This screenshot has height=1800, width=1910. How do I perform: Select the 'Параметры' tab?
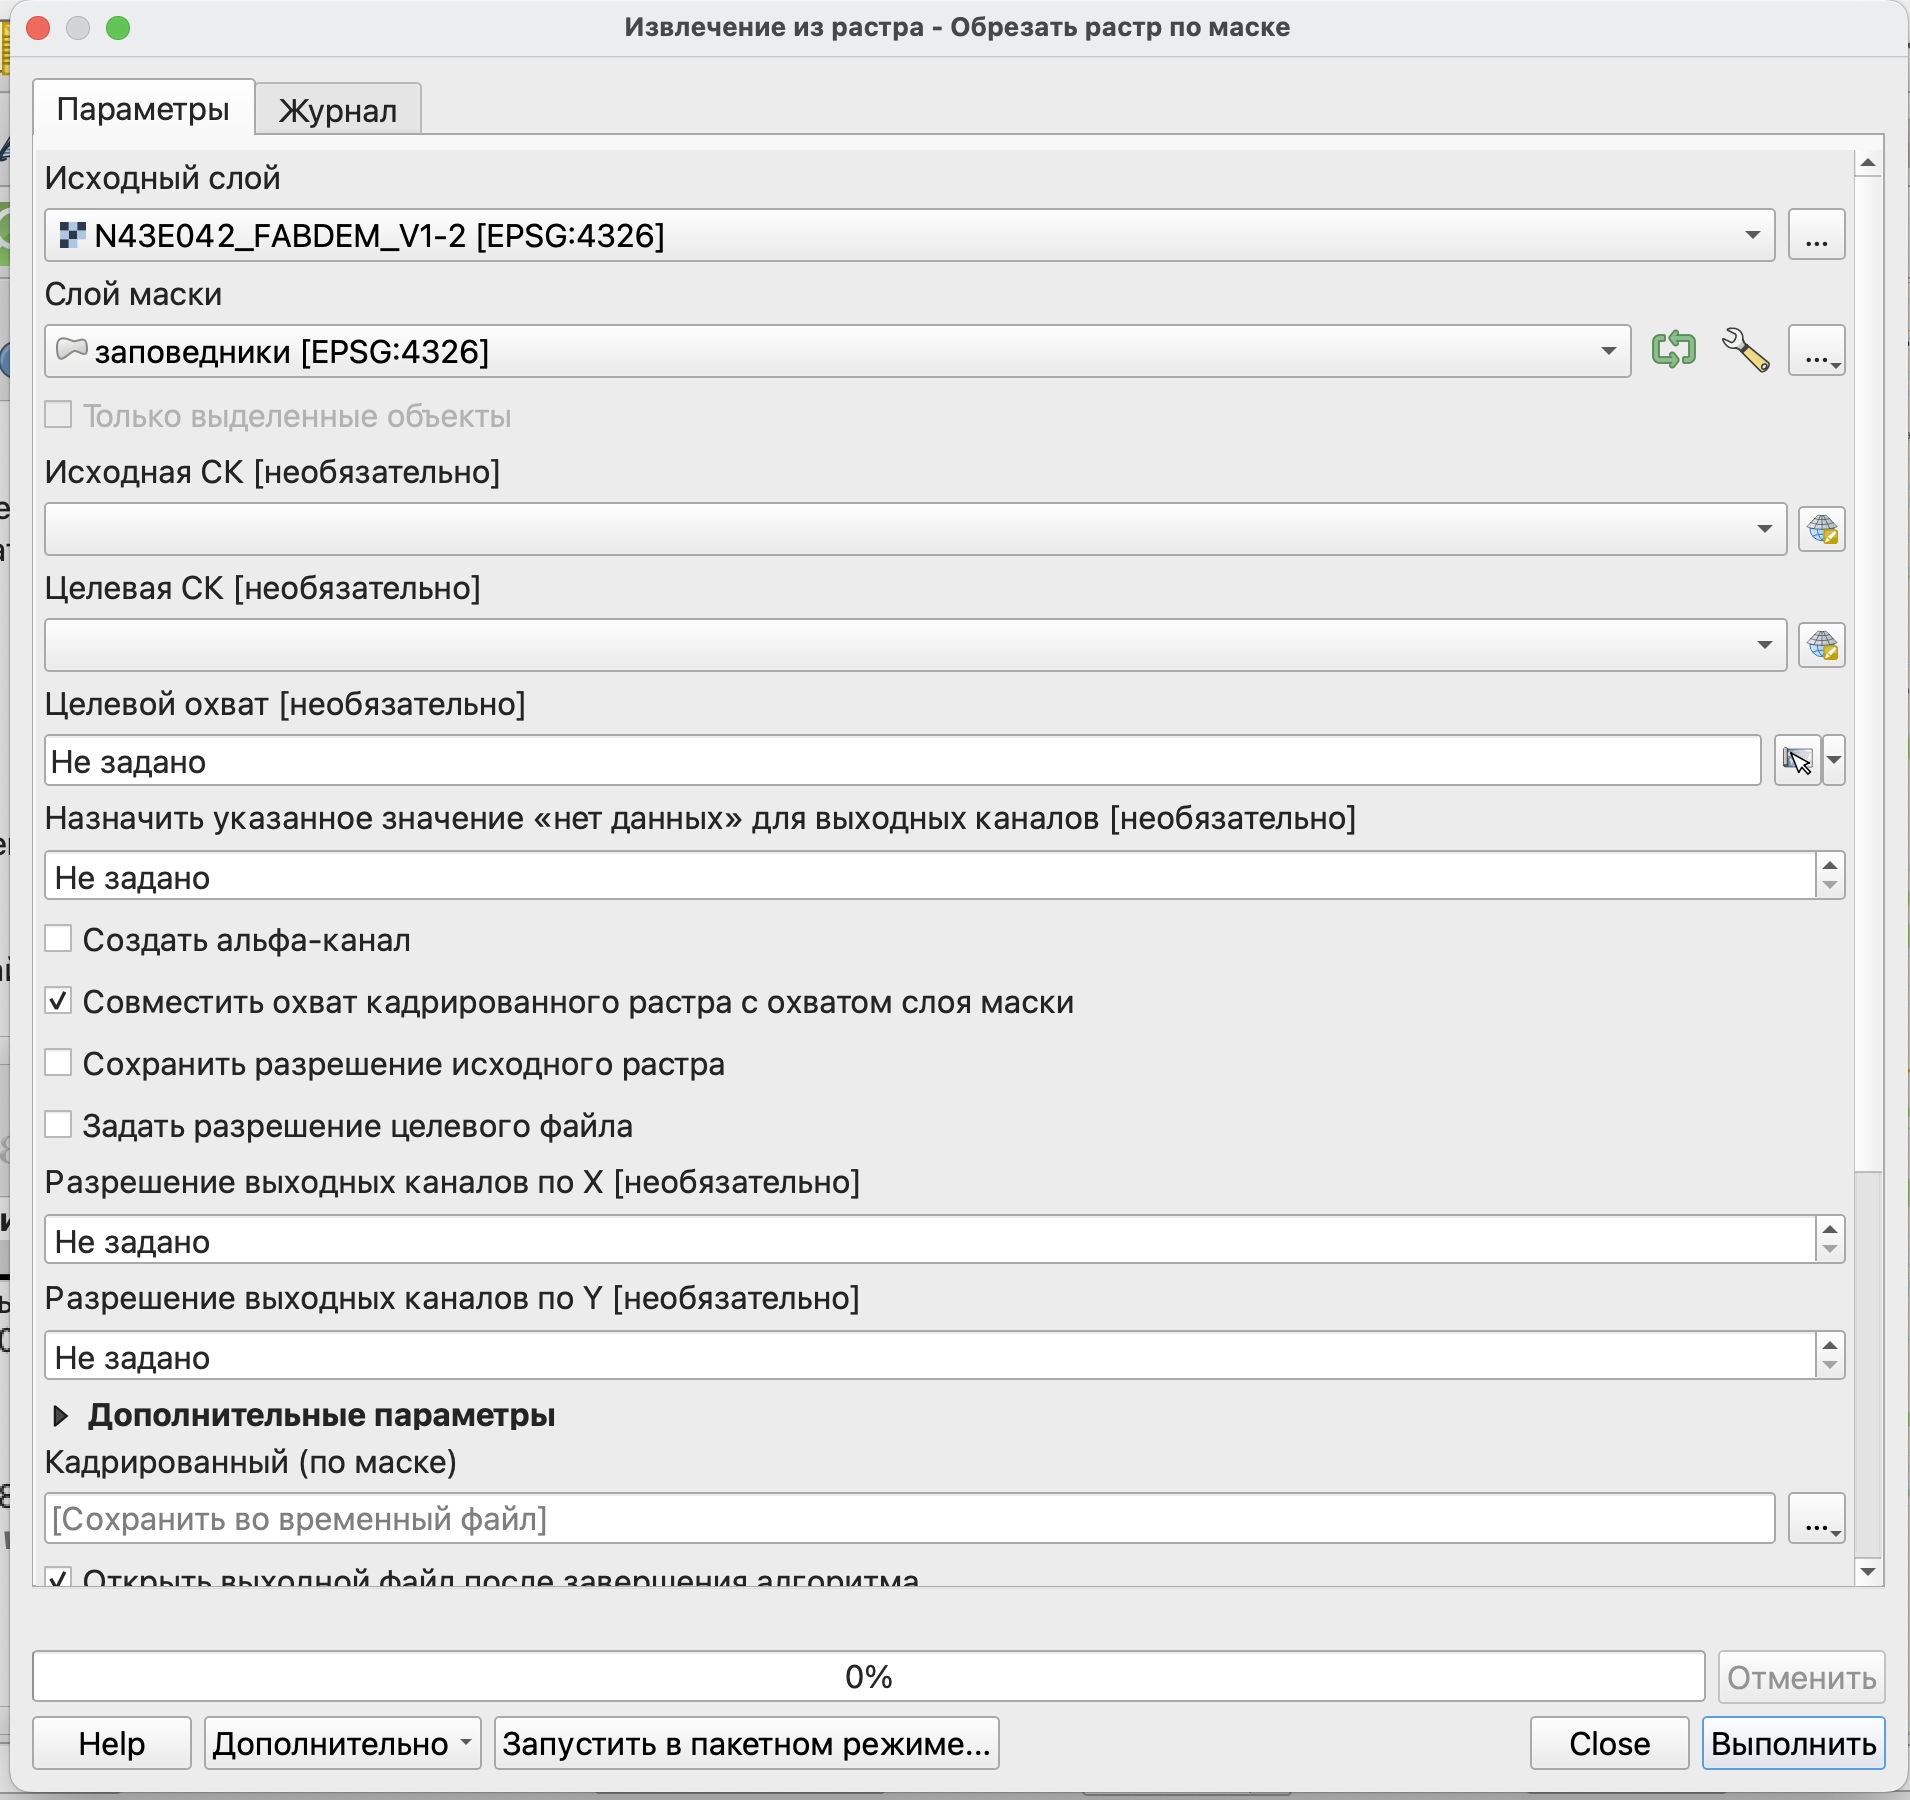point(143,109)
